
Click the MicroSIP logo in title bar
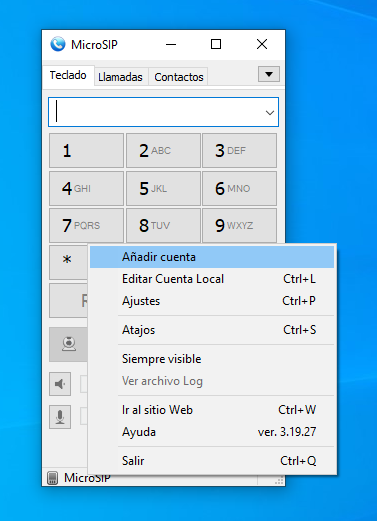(x=58, y=44)
